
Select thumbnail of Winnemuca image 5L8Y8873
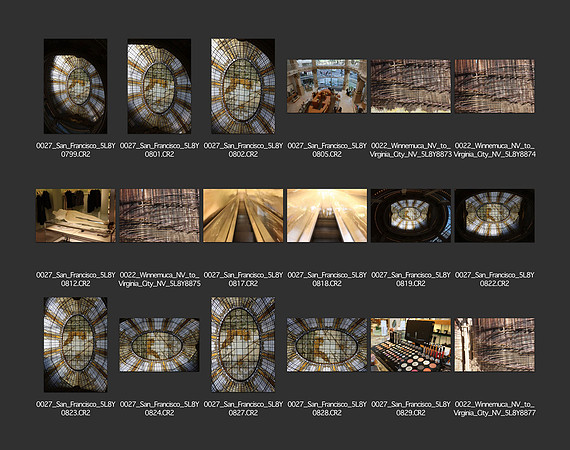(411, 86)
